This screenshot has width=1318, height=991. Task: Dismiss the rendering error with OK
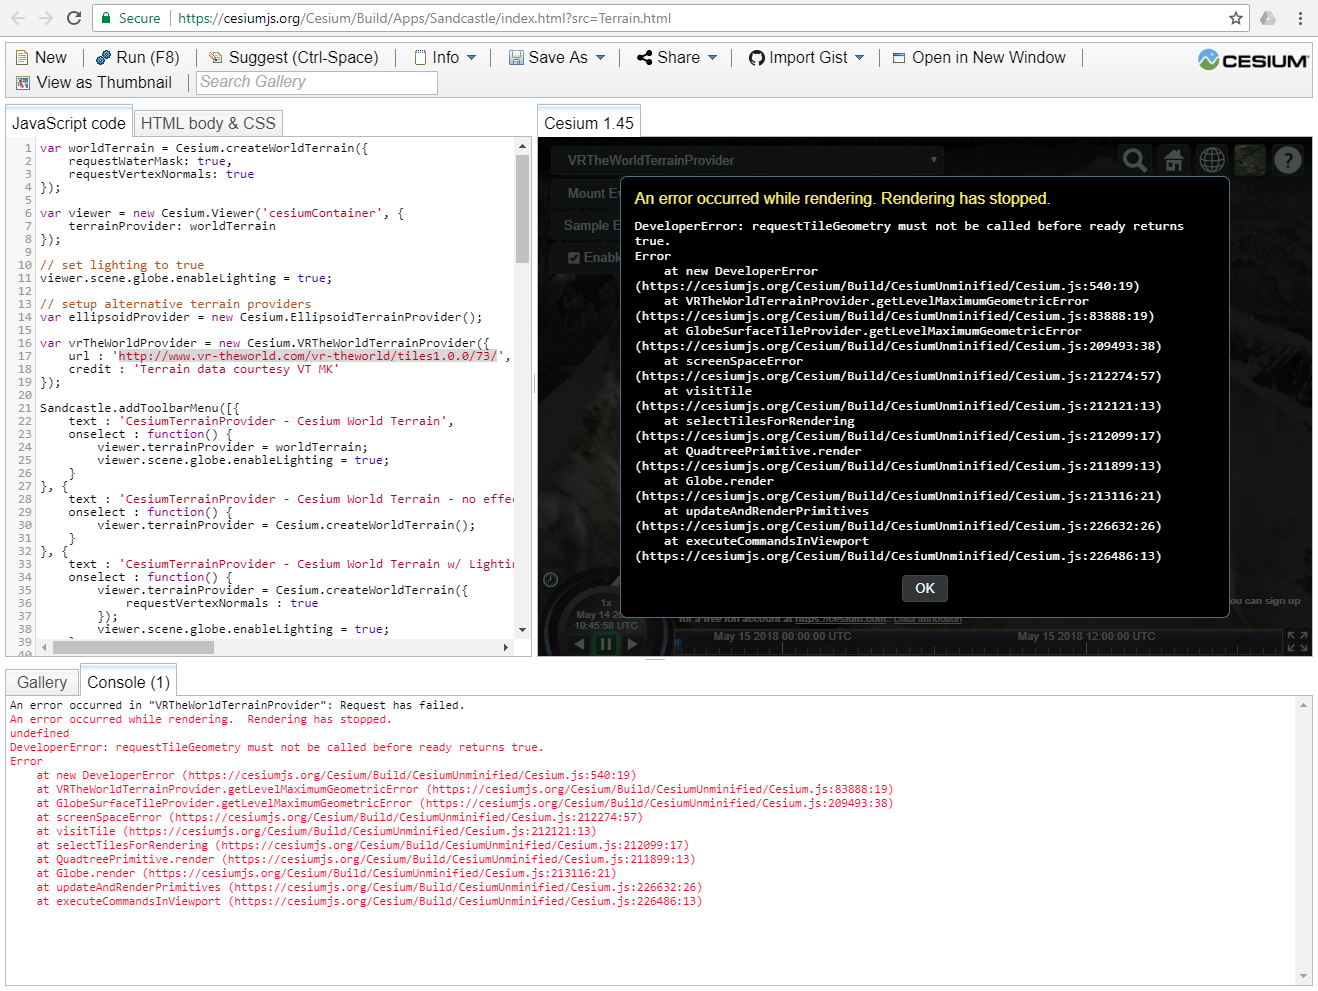925,588
